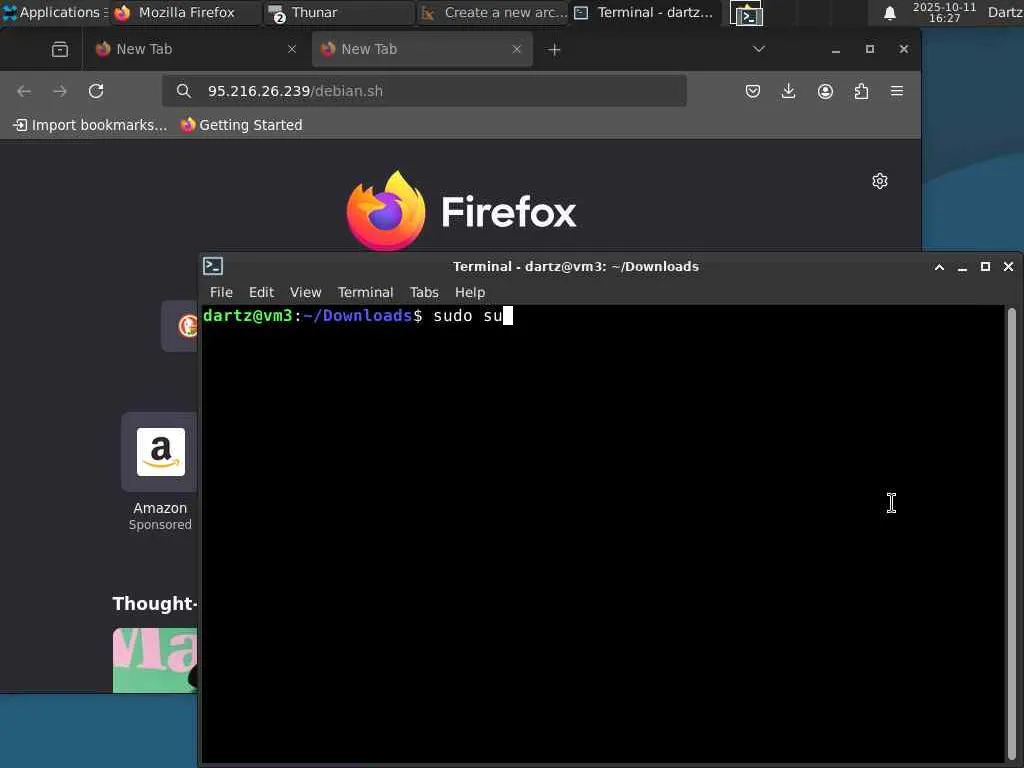Open the Firefox View icon beside the tabs
The image size is (1024, 768).
tap(60, 50)
